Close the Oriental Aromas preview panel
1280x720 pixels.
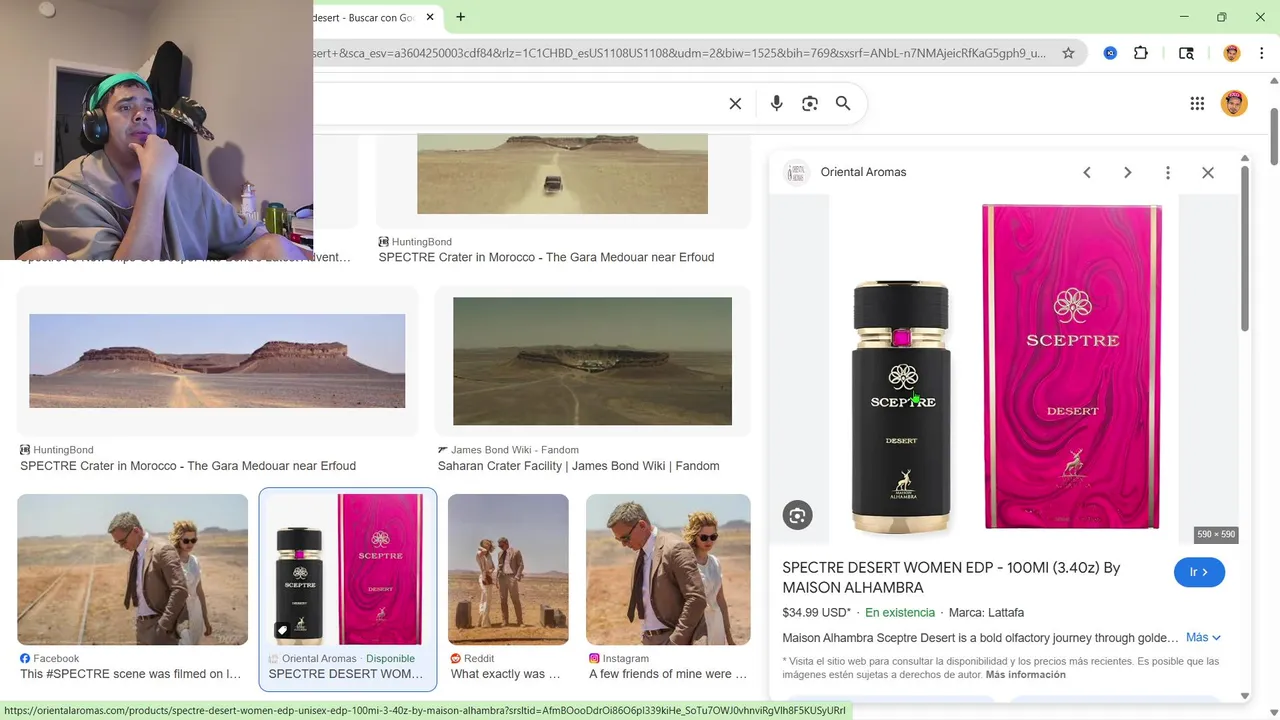[x=1208, y=172]
